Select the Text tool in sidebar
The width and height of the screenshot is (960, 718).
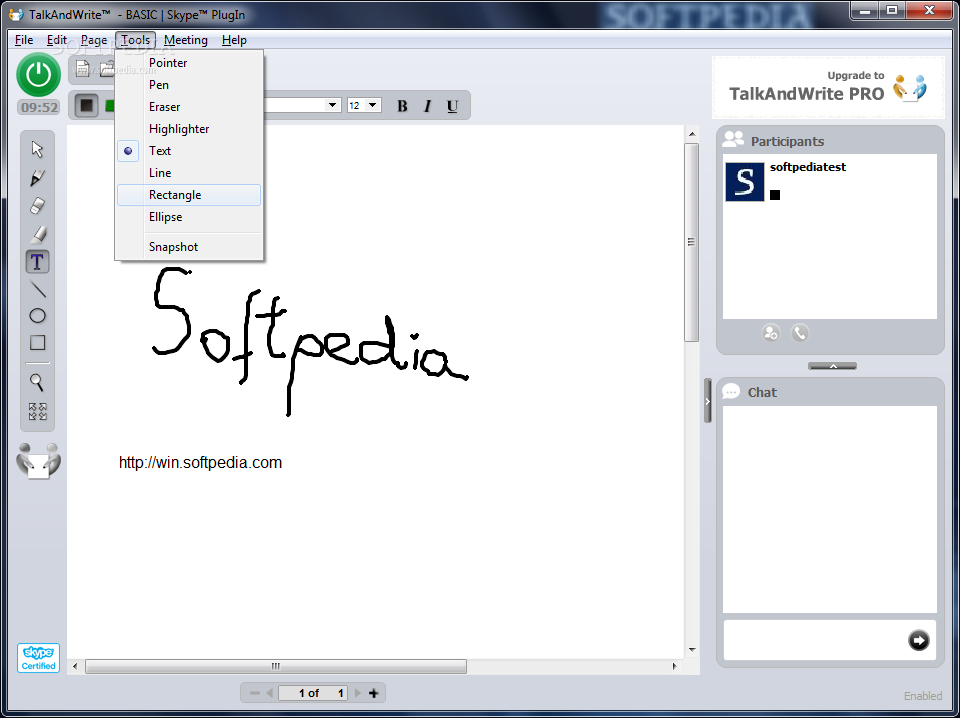pyautogui.click(x=37, y=262)
